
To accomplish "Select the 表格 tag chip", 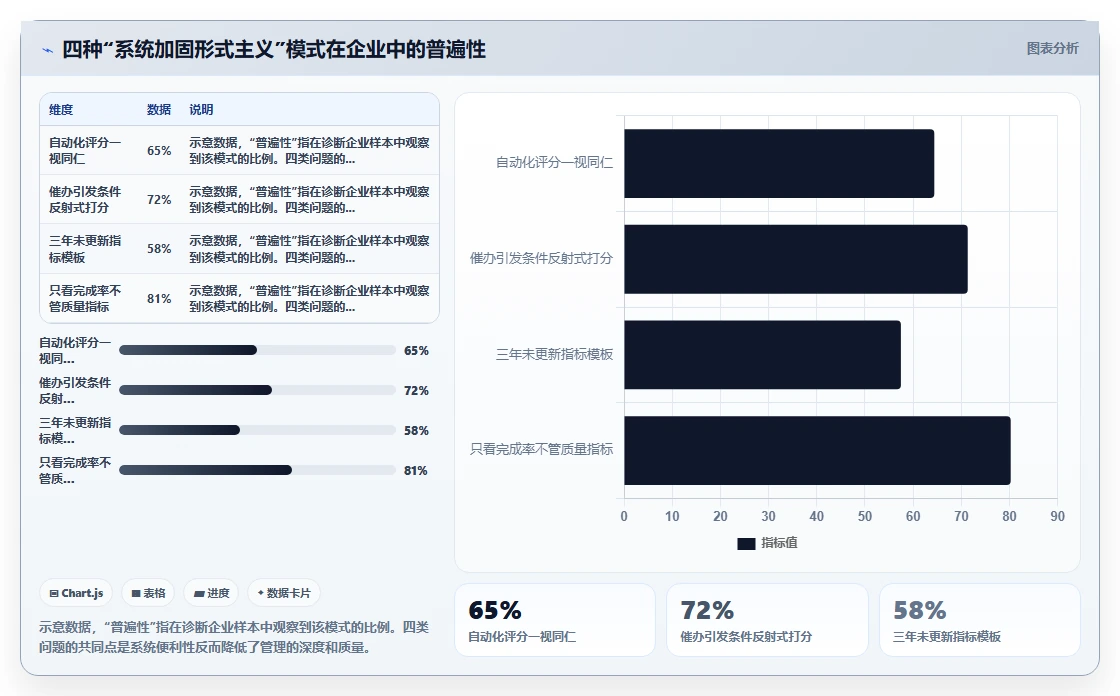I will [148, 593].
